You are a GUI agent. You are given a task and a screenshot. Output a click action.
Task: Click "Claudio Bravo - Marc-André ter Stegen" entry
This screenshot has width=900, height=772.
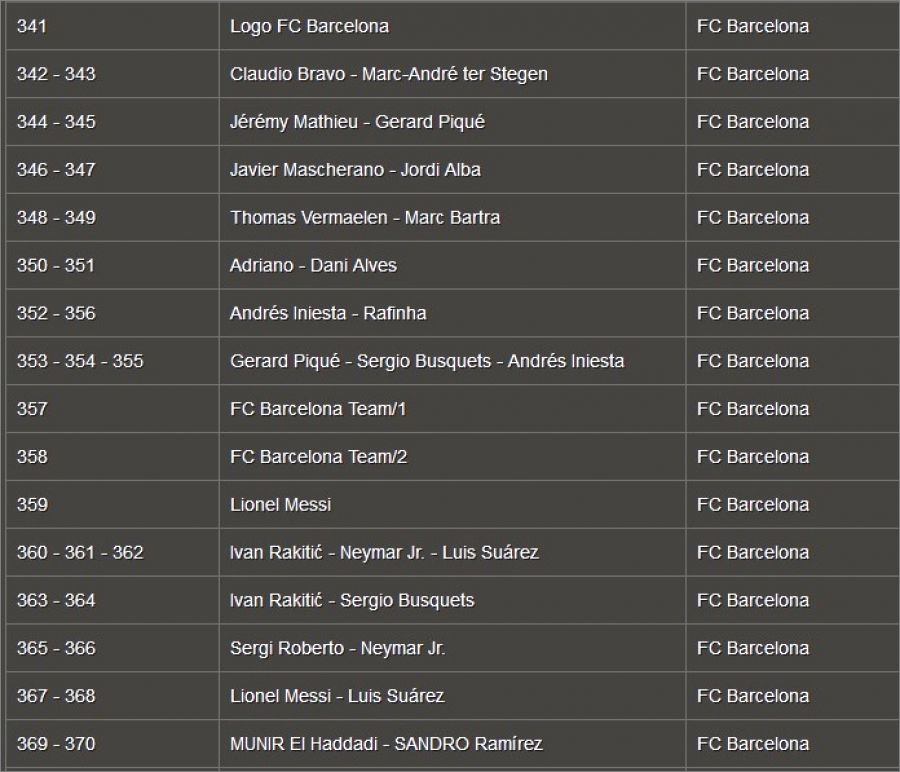pyautogui.click(x=388, y=74)
